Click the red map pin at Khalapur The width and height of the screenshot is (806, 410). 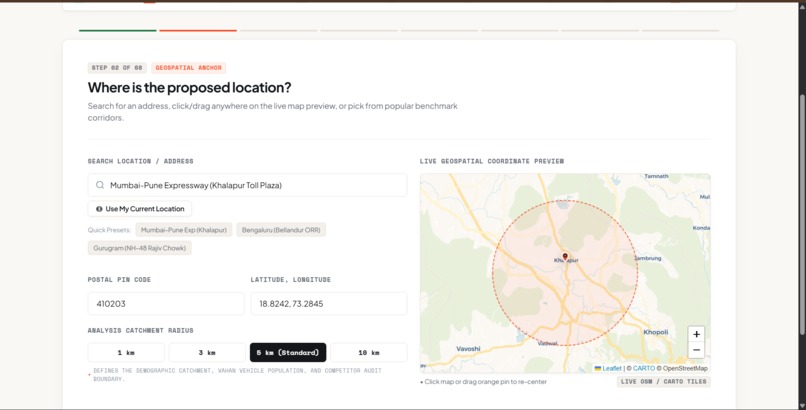pyautogui.click(x=565, y=256)
